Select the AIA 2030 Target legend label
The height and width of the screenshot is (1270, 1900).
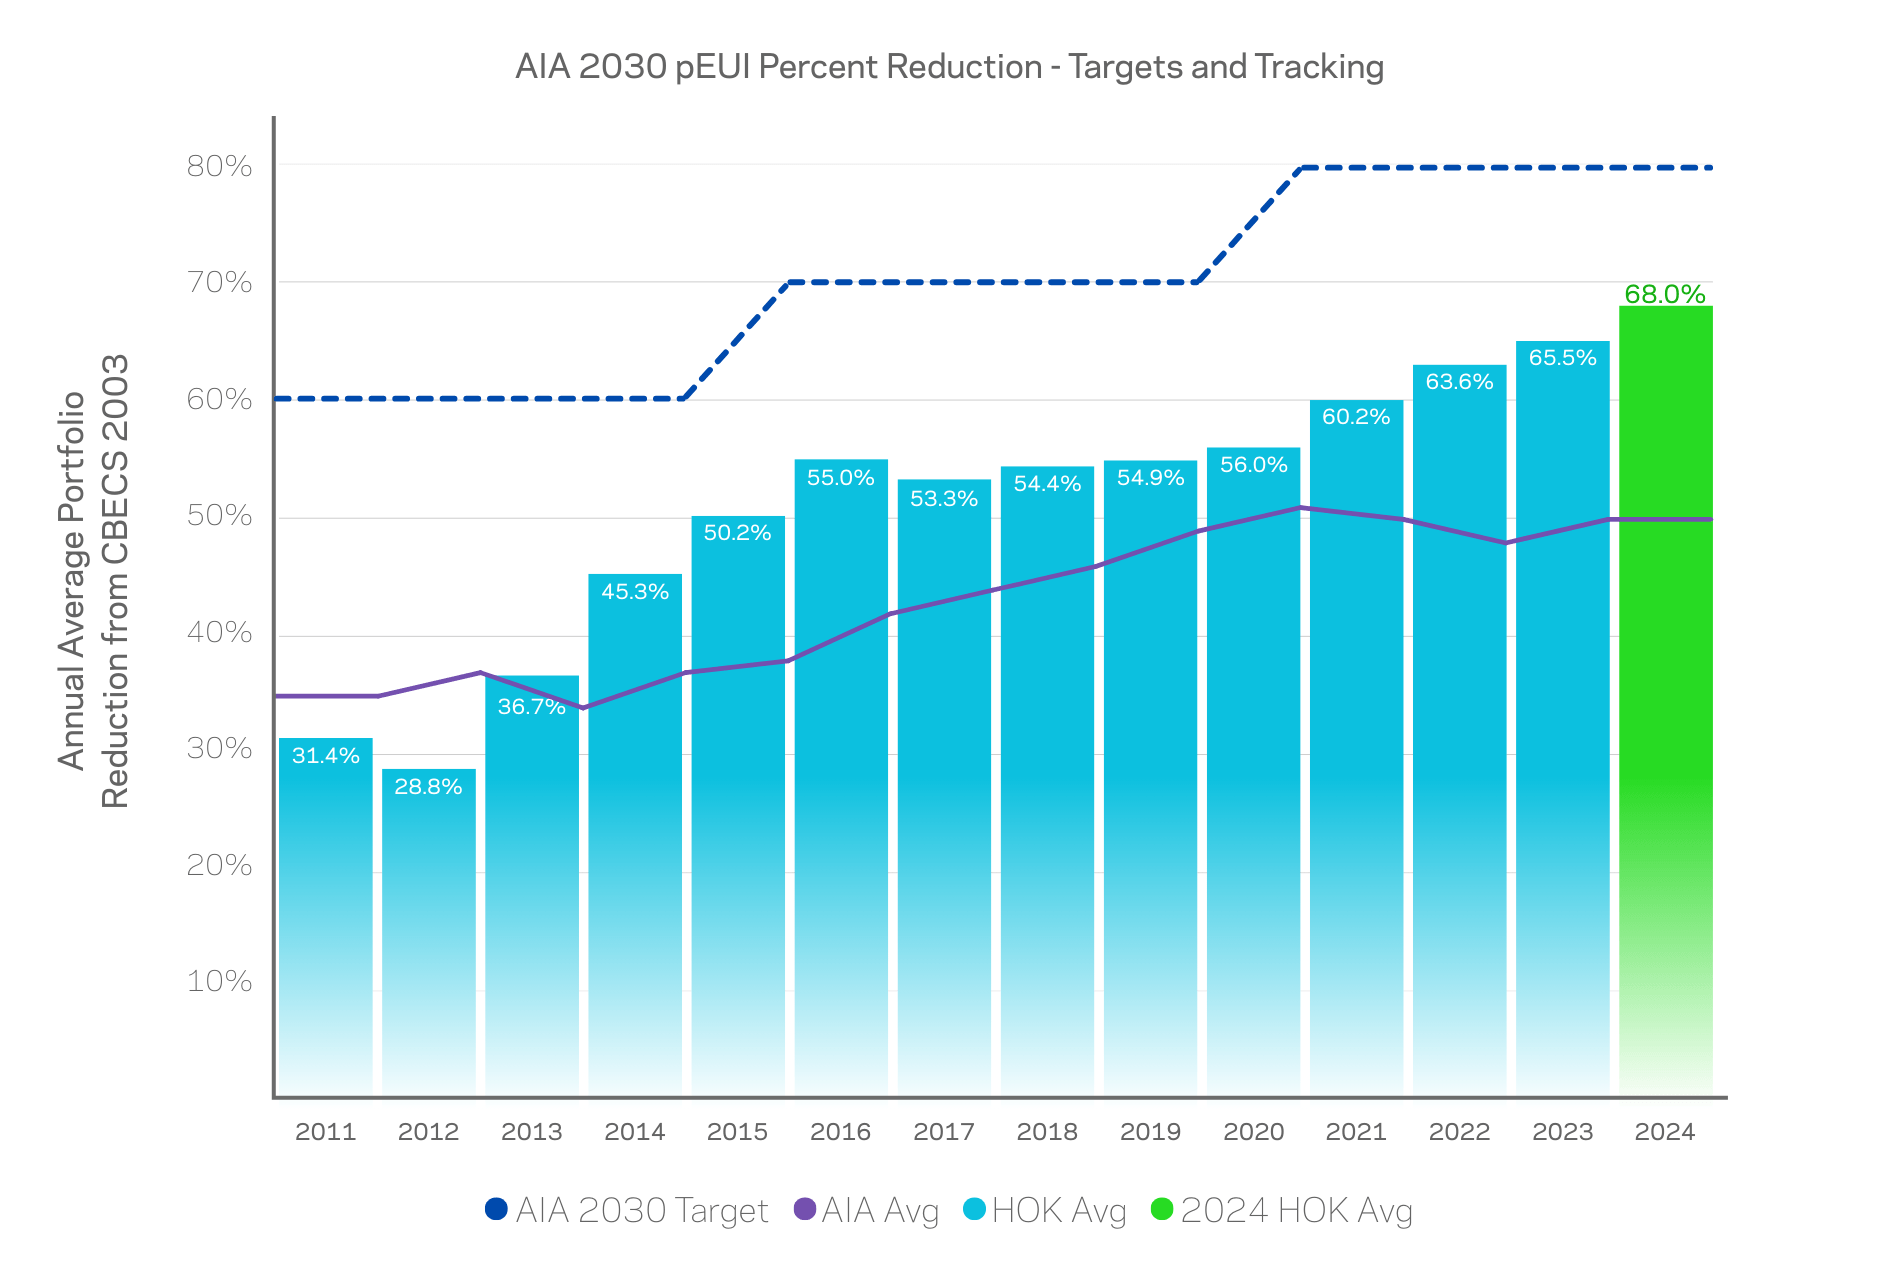coord(642,1211)
